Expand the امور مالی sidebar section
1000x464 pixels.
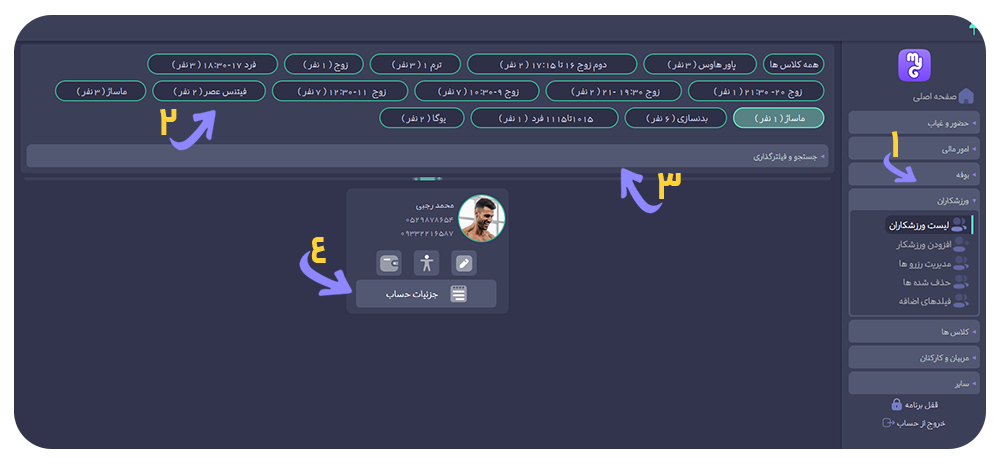[x=913, y=149]
